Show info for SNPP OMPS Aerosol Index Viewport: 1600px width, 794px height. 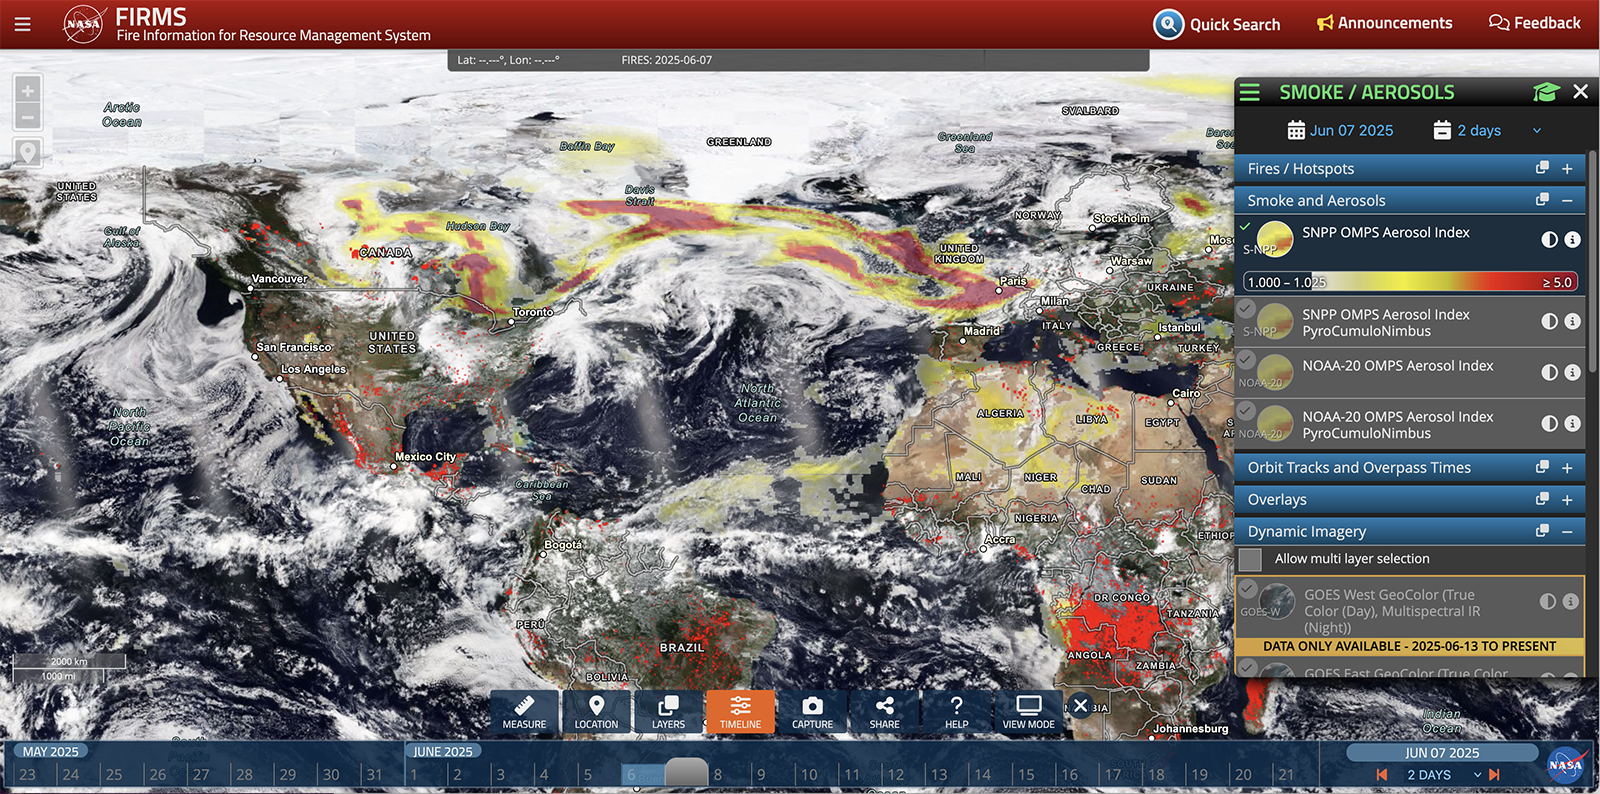tap(1572, 240)
